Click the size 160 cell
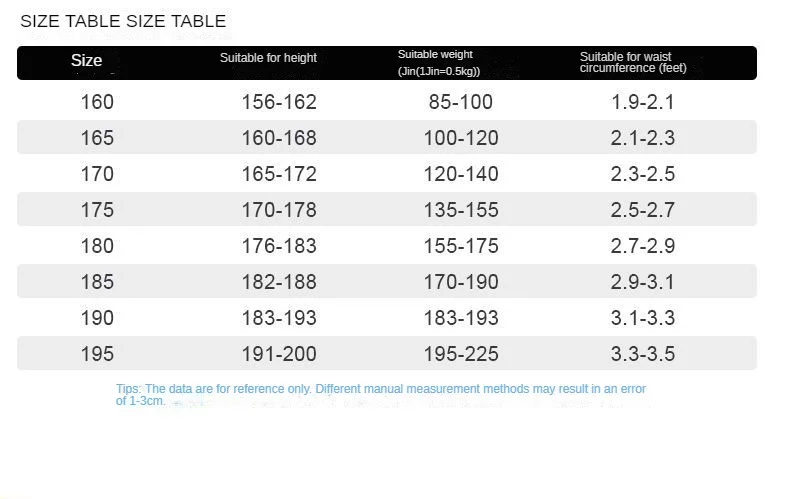 tap(97, 102)
